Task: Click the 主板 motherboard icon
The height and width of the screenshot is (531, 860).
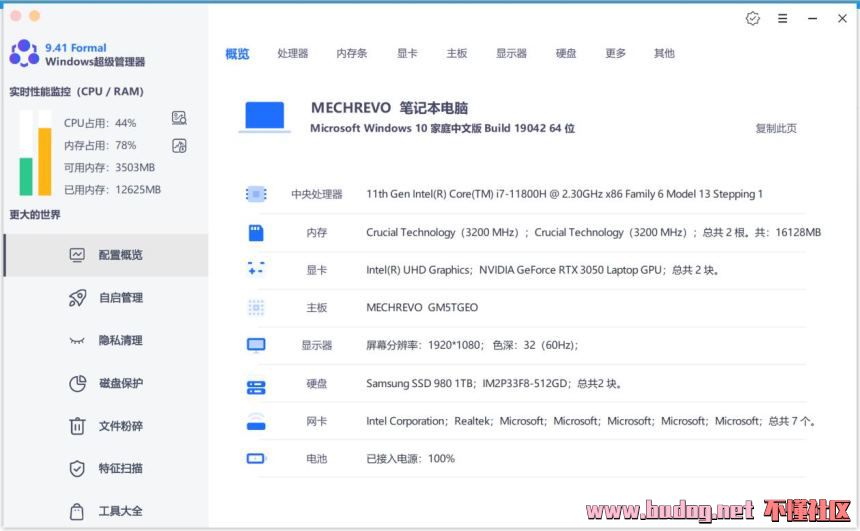Action: click(256, 308)
